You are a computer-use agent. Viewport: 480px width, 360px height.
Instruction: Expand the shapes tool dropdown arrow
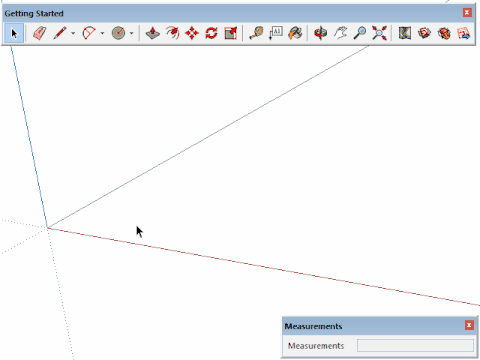pyautogui.click(x=132, y=33)
